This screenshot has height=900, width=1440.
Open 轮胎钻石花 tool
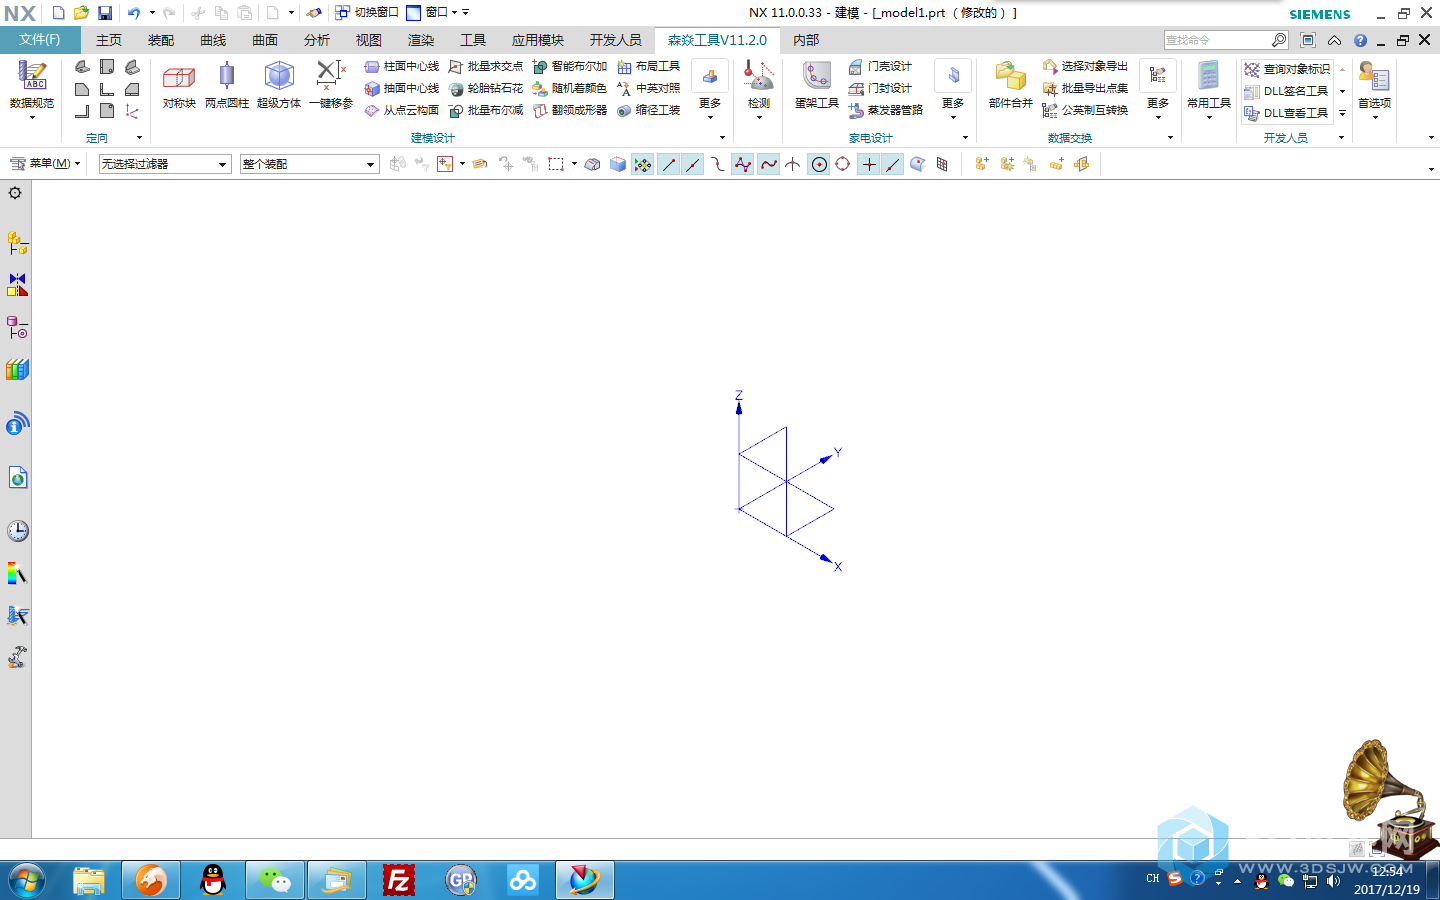(486, 88)
